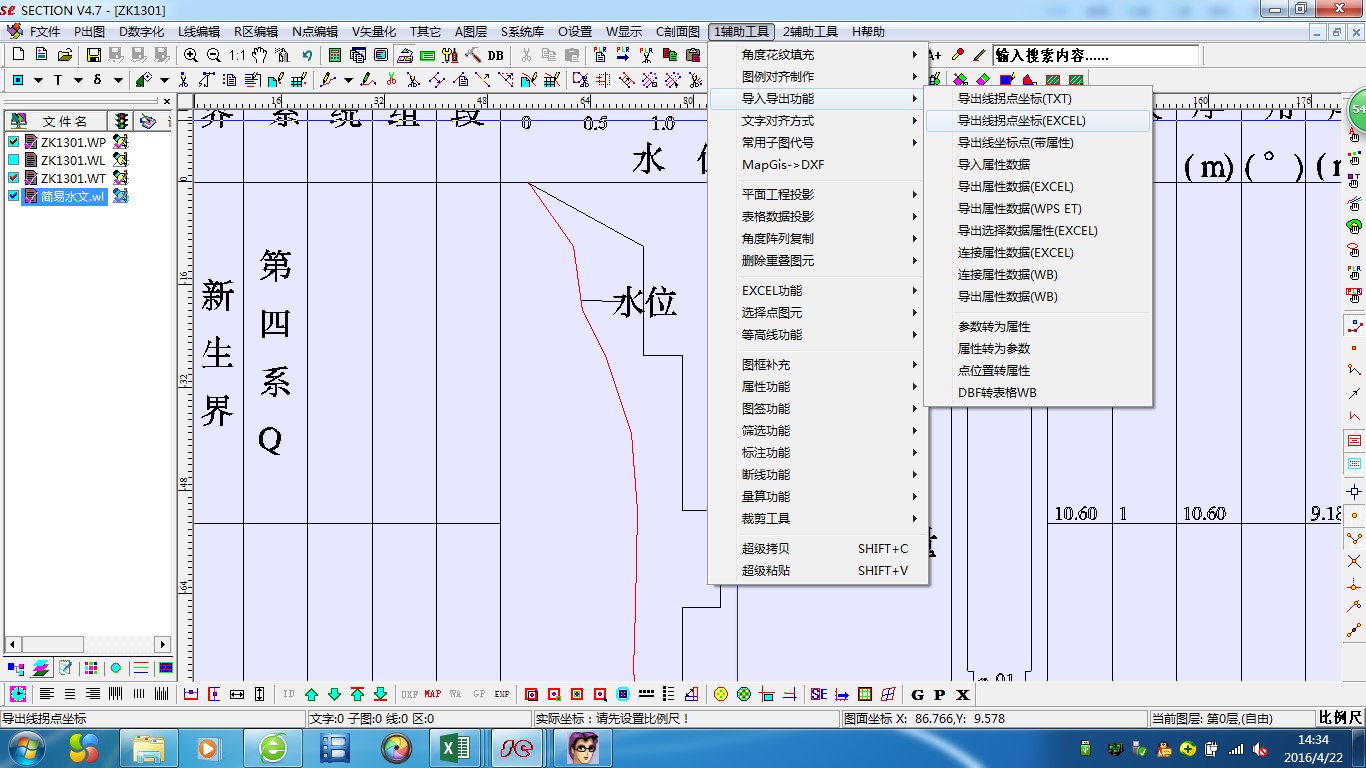Open file explorer in the taskbar
Viewport: 1366px width, 768px height.
tap(149, 748)
